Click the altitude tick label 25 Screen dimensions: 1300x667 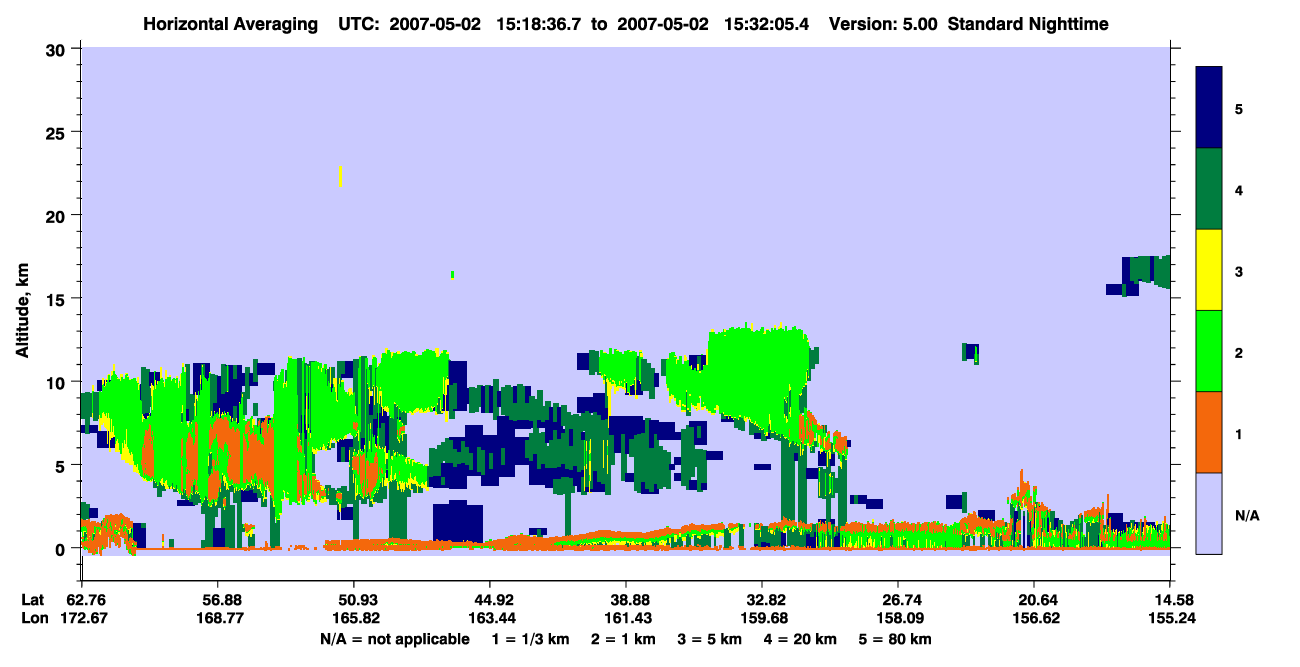[x=58, y=132]
